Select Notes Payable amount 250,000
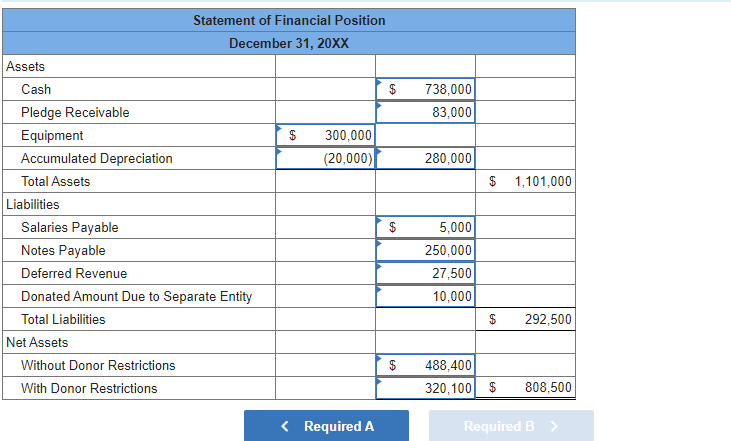731x441 pixels. point(425,250)
